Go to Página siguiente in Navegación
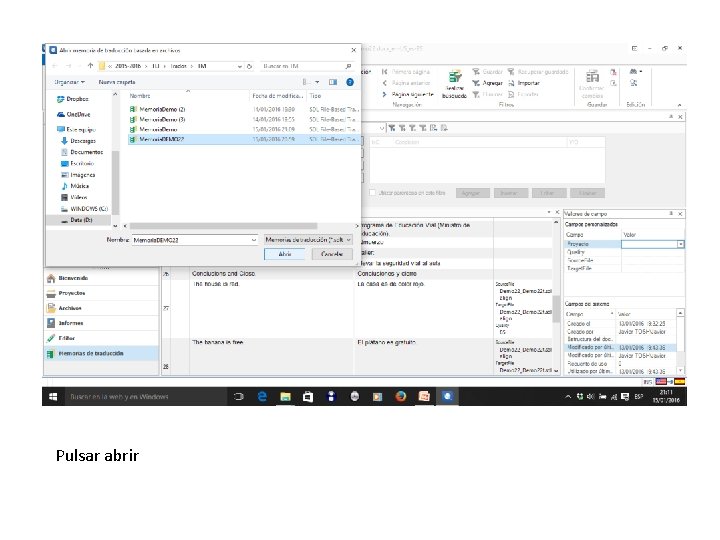720x540 pixels. pyautogui.click(x=408, y=94)
